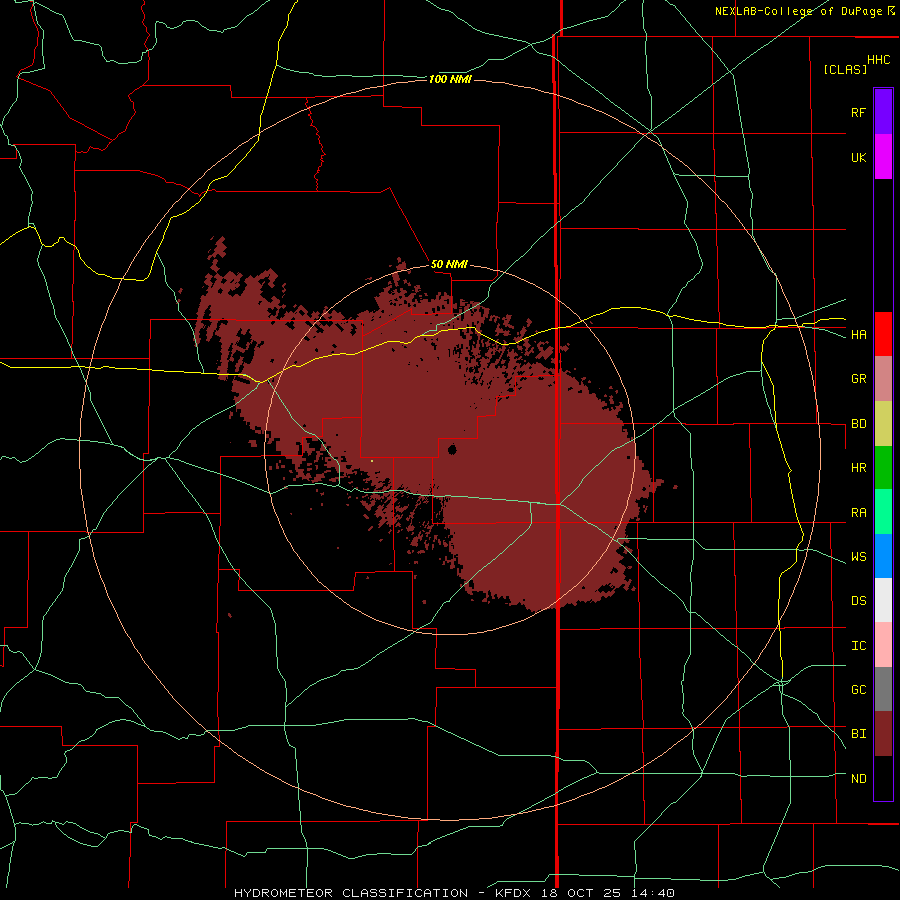The height and width of the screenshot is (900, 900).
Task: Click the 'HR' legend label
Action: coord(858,468)
